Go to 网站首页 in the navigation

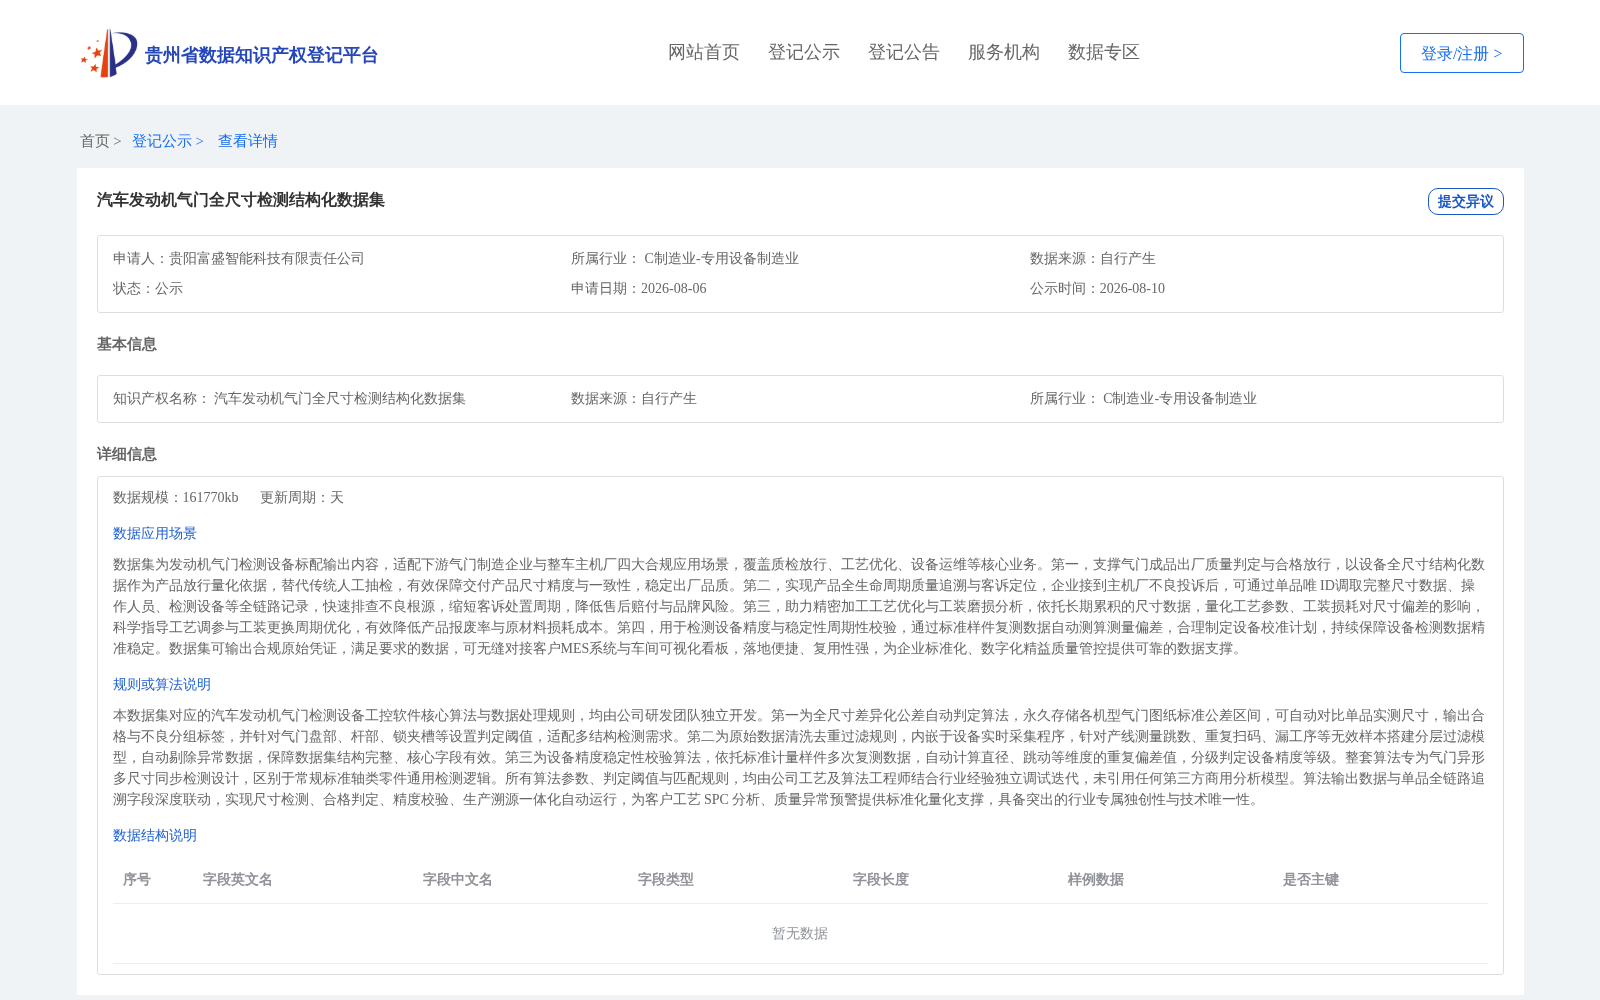(704, 52)
